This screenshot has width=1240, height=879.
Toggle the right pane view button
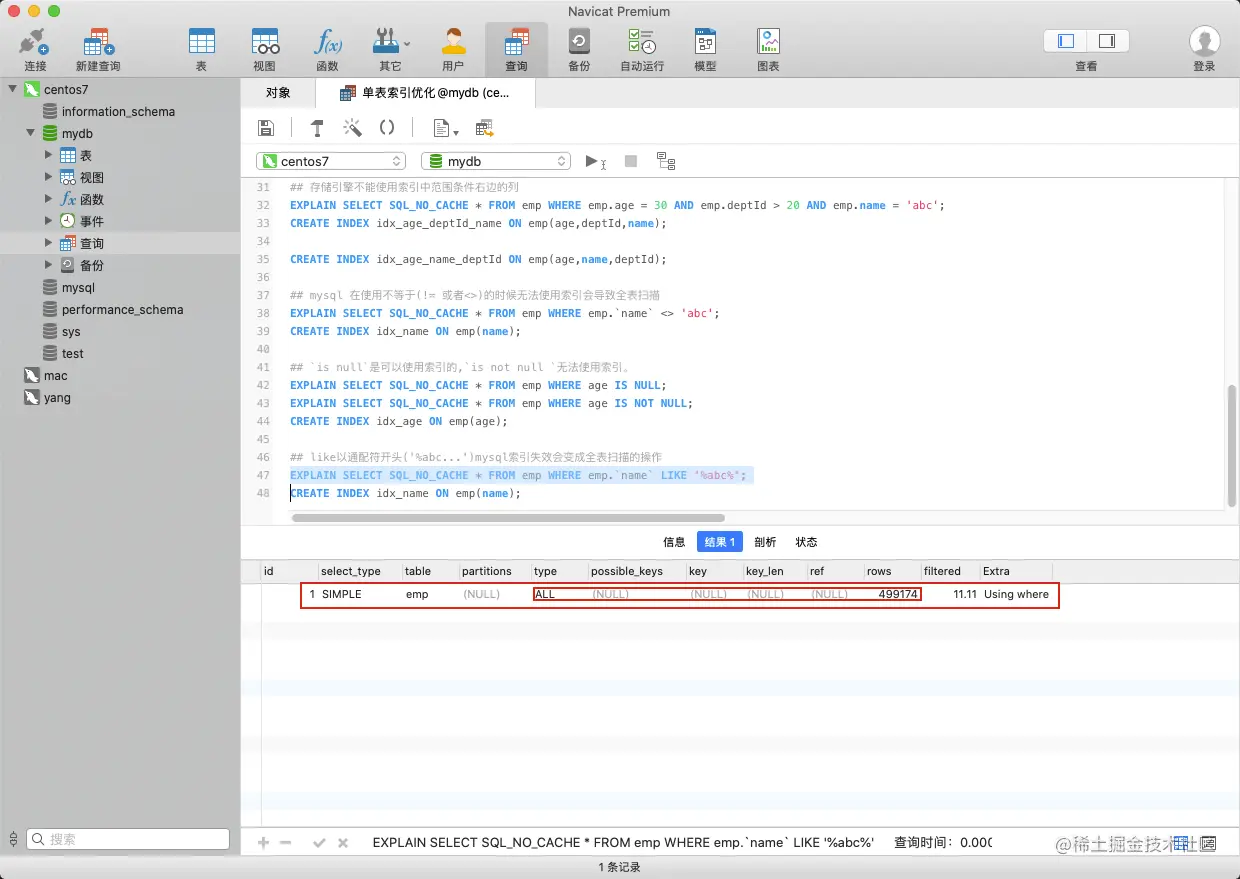coord(1107,41)
